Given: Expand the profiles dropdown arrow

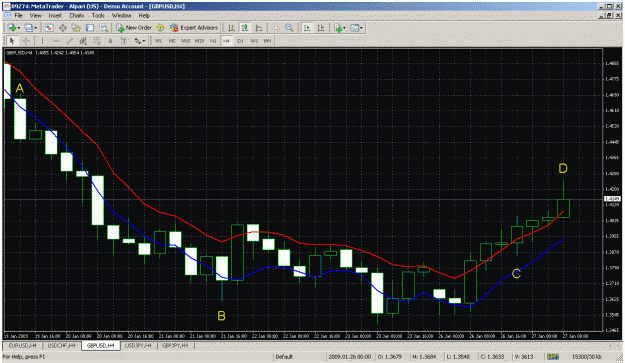Looking at the screenshot, I should click(x=35, y=28).
